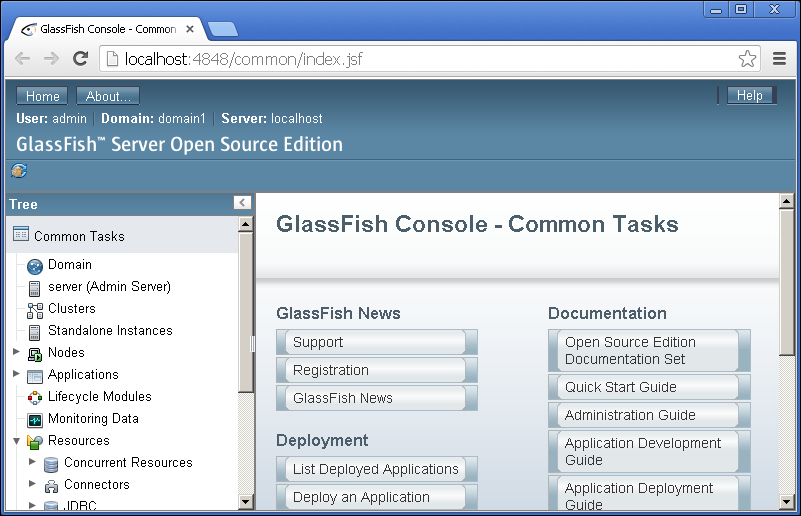Click tree panel scrollbar down arrow
The height and width of the screenshot is (516, 801).
[x=246, y=502]
